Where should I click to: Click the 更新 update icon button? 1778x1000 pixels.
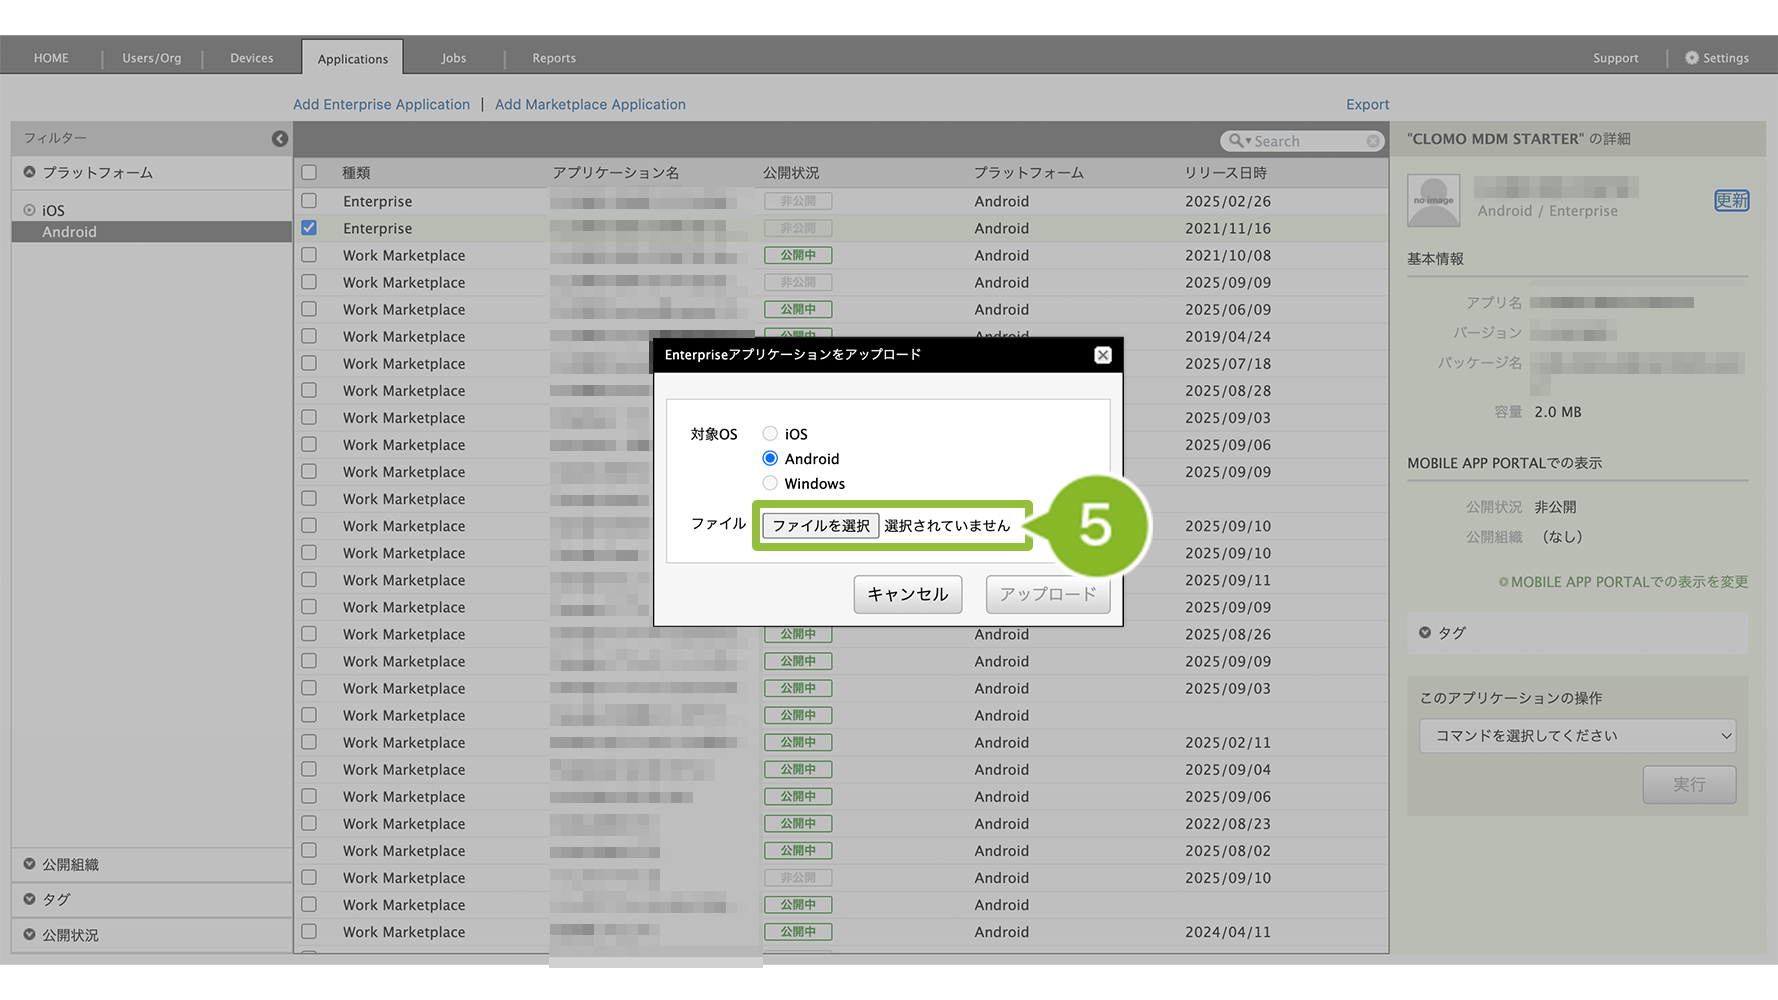[1731, 200]
